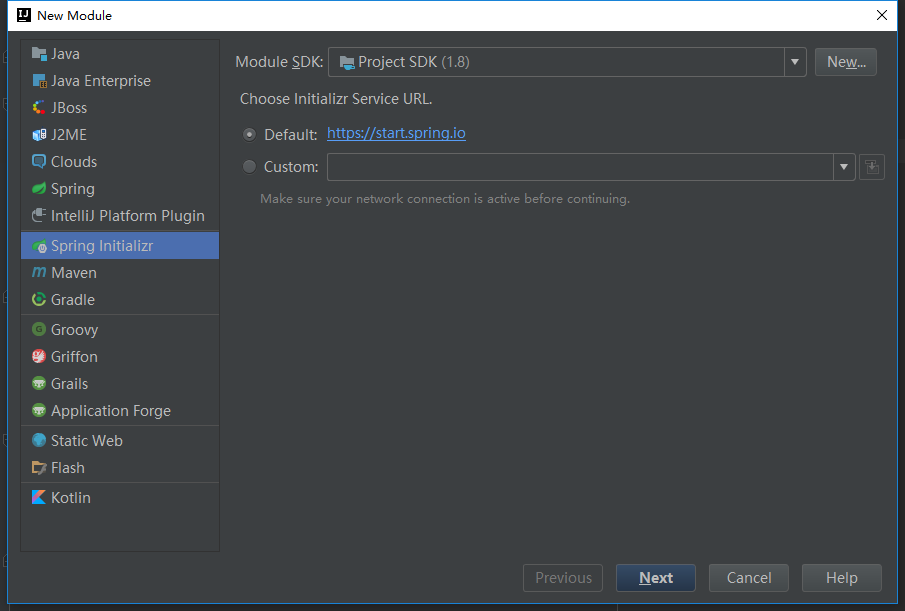Click the network connection hint text
Image resolution: width=905 pixels, height=611 pixels.
point(445,199)
